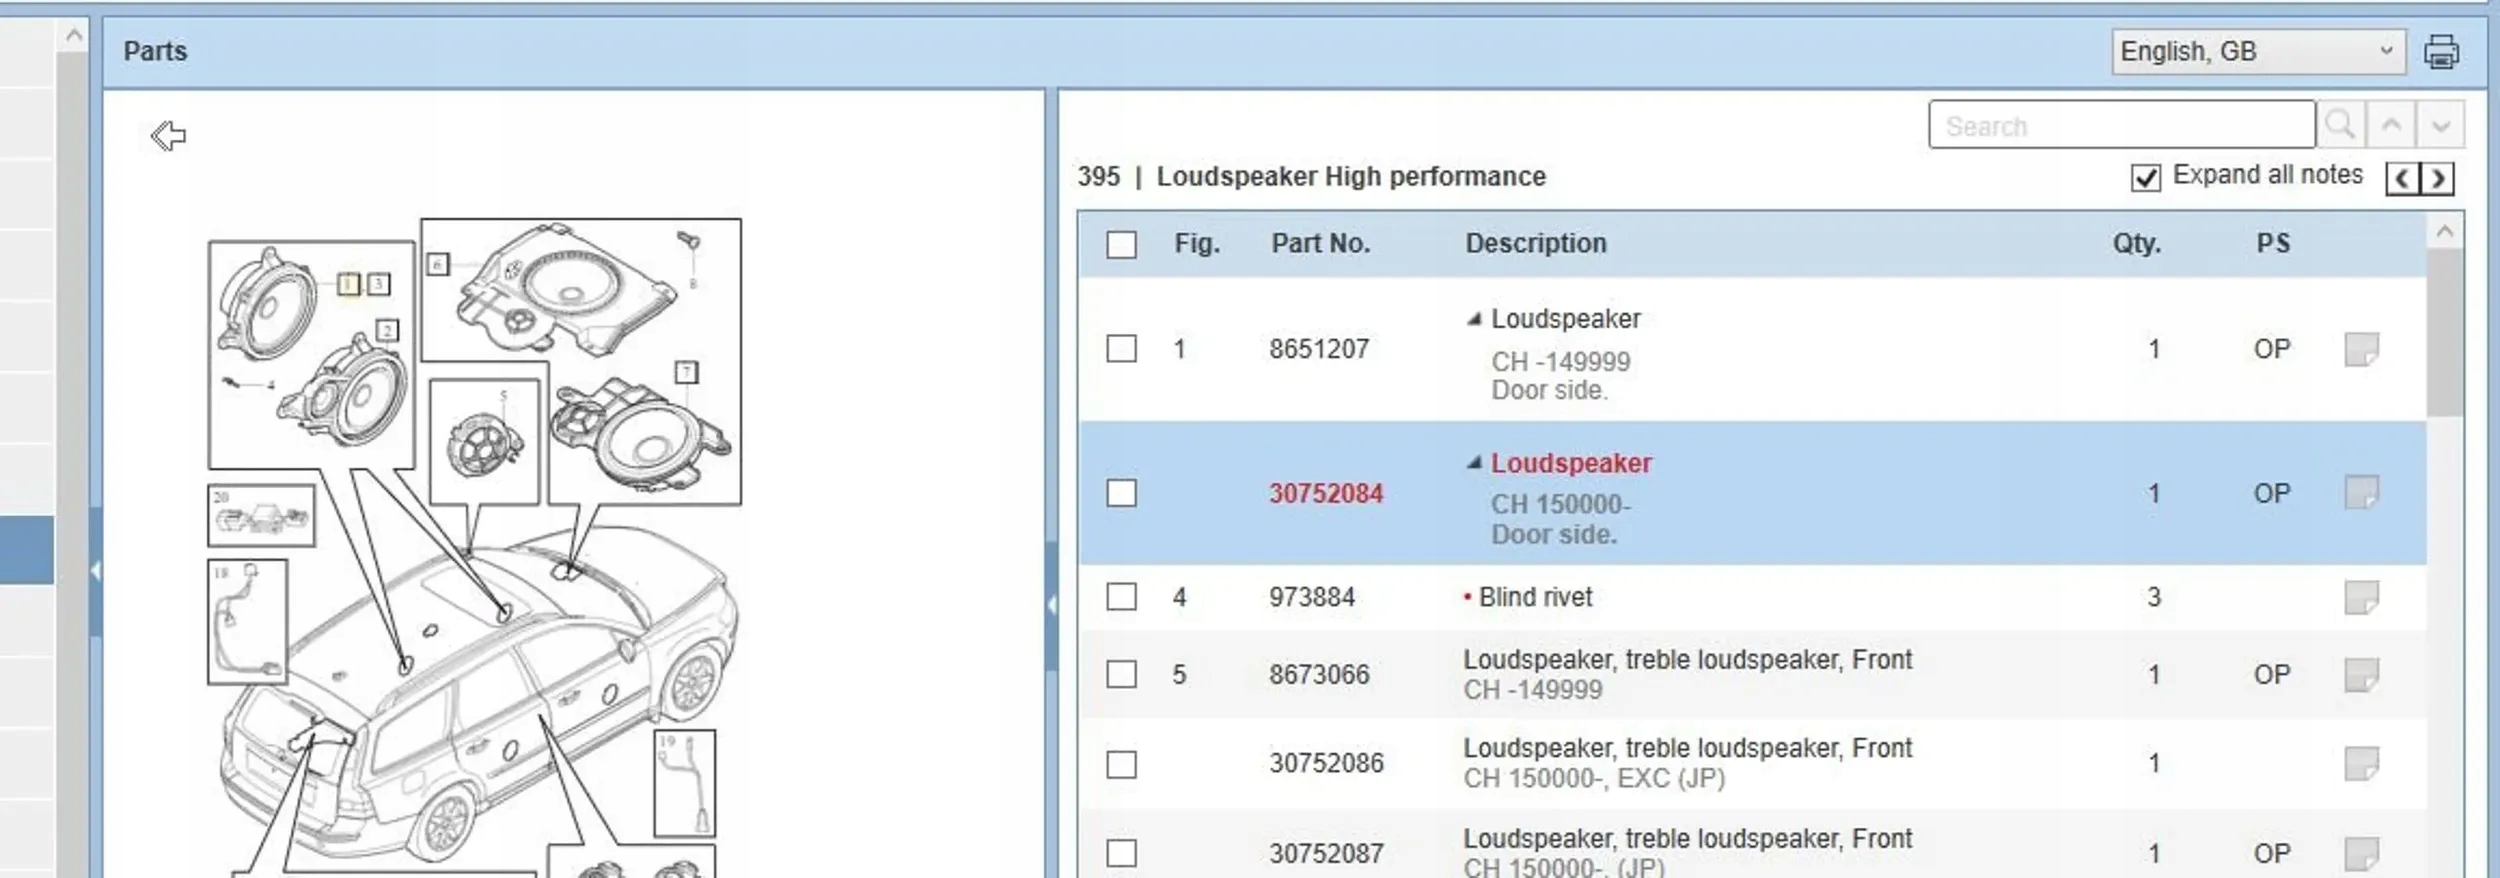Select the highlighted item in the left sidebar
This screenshot has height=878, width=2500.
[27, 549]
